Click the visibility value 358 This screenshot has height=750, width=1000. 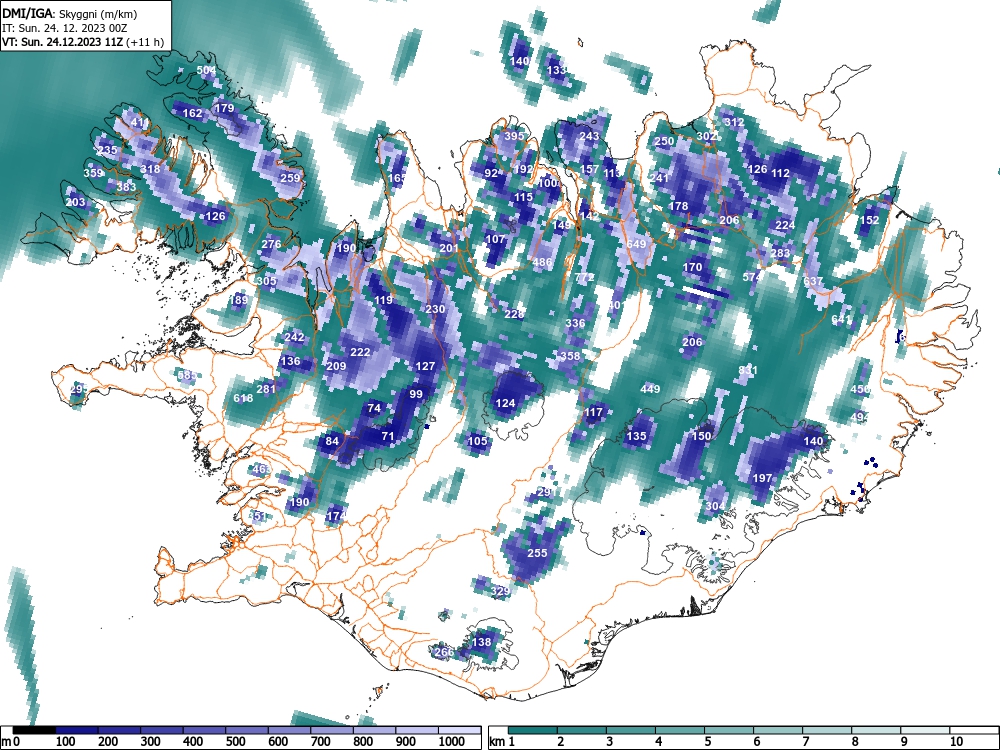coord(570,356)
